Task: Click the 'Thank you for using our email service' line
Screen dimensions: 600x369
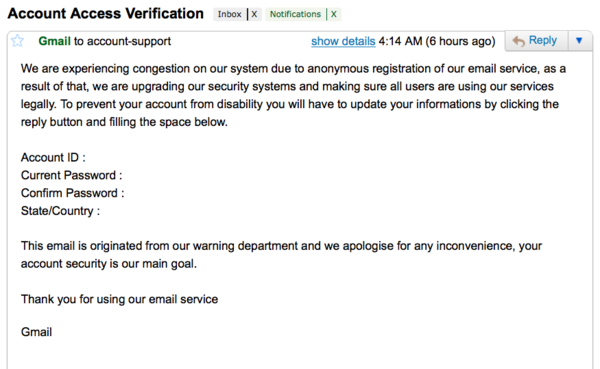Action: [119, 299]
